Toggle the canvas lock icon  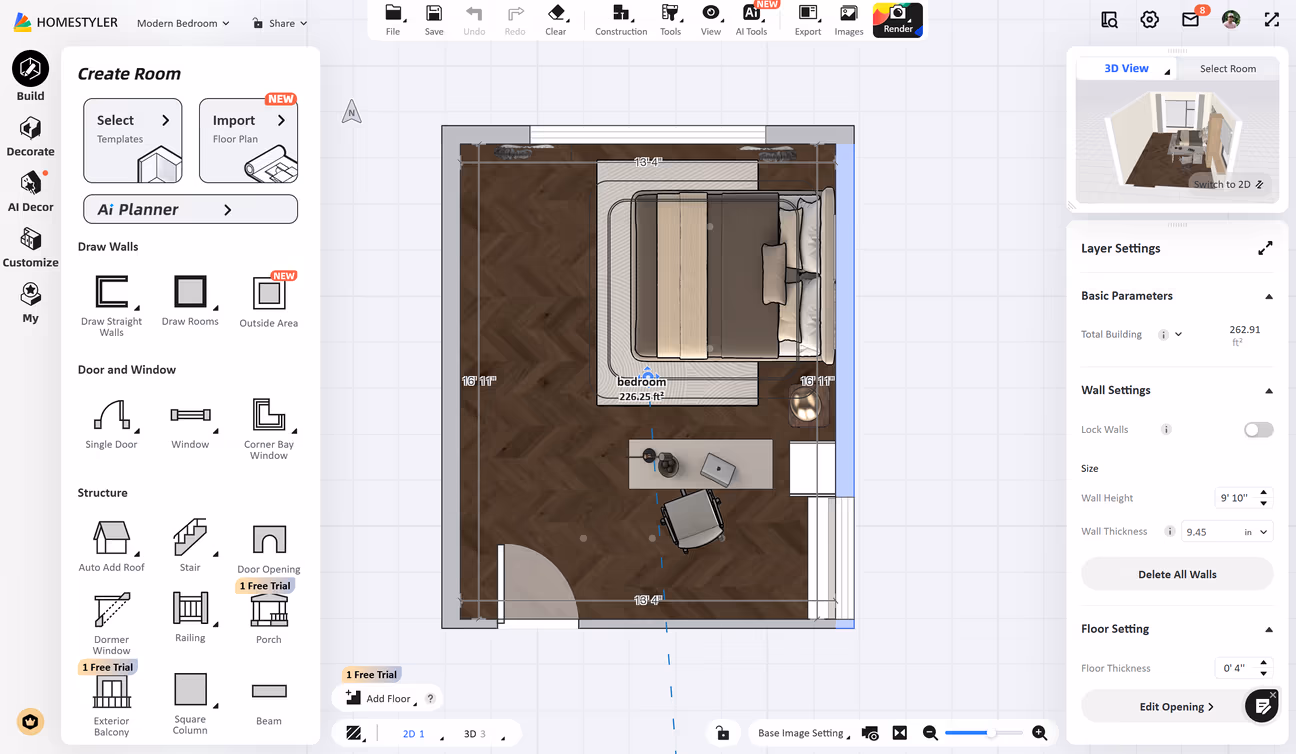pos(722,733)
